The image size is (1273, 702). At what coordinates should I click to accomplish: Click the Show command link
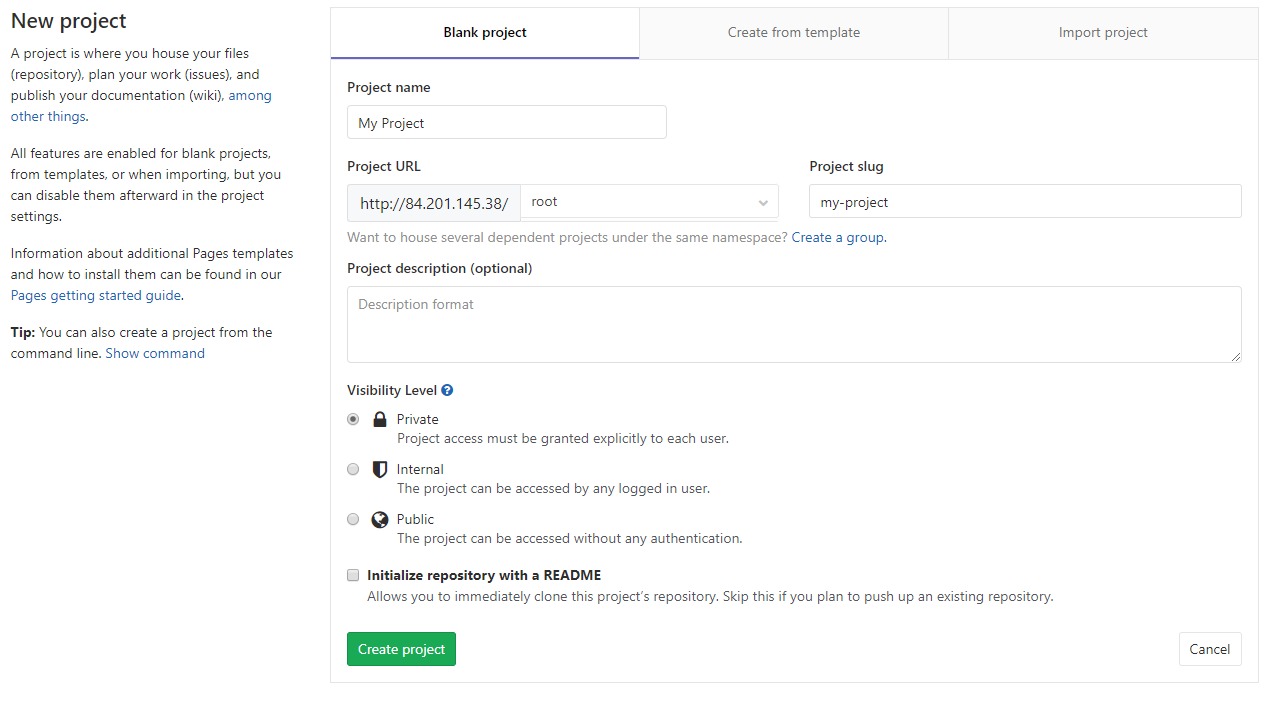point(154,353)
